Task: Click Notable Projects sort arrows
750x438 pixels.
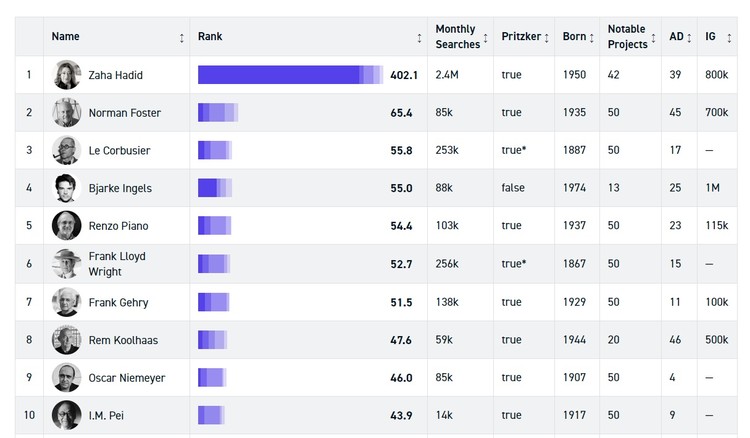Action: tap(653, 38)
